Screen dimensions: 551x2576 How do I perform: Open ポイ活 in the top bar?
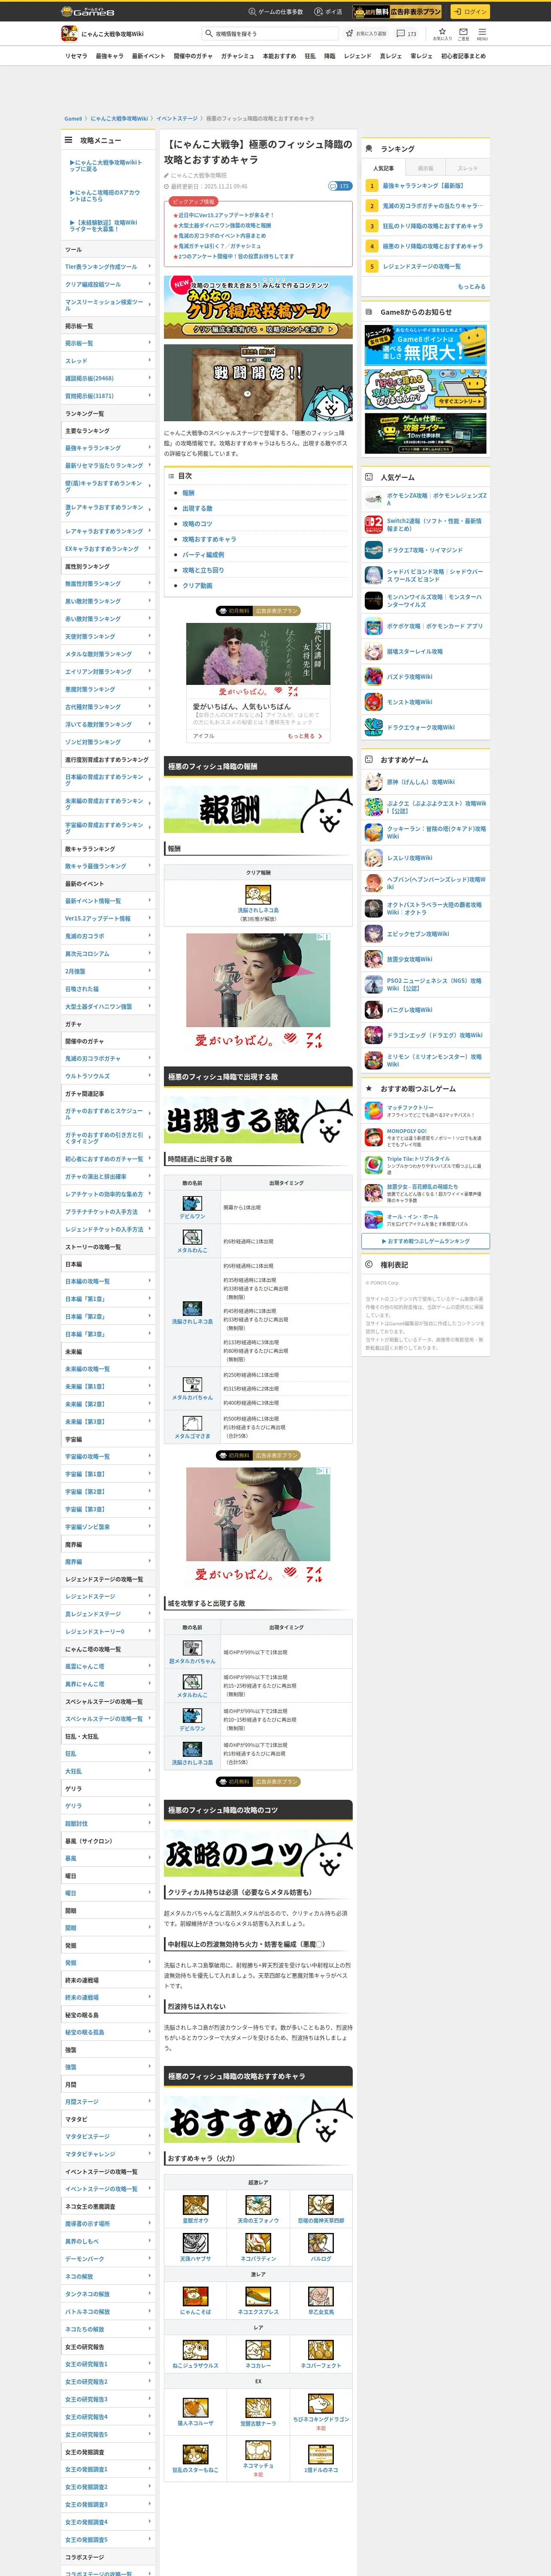click(328, 12)
